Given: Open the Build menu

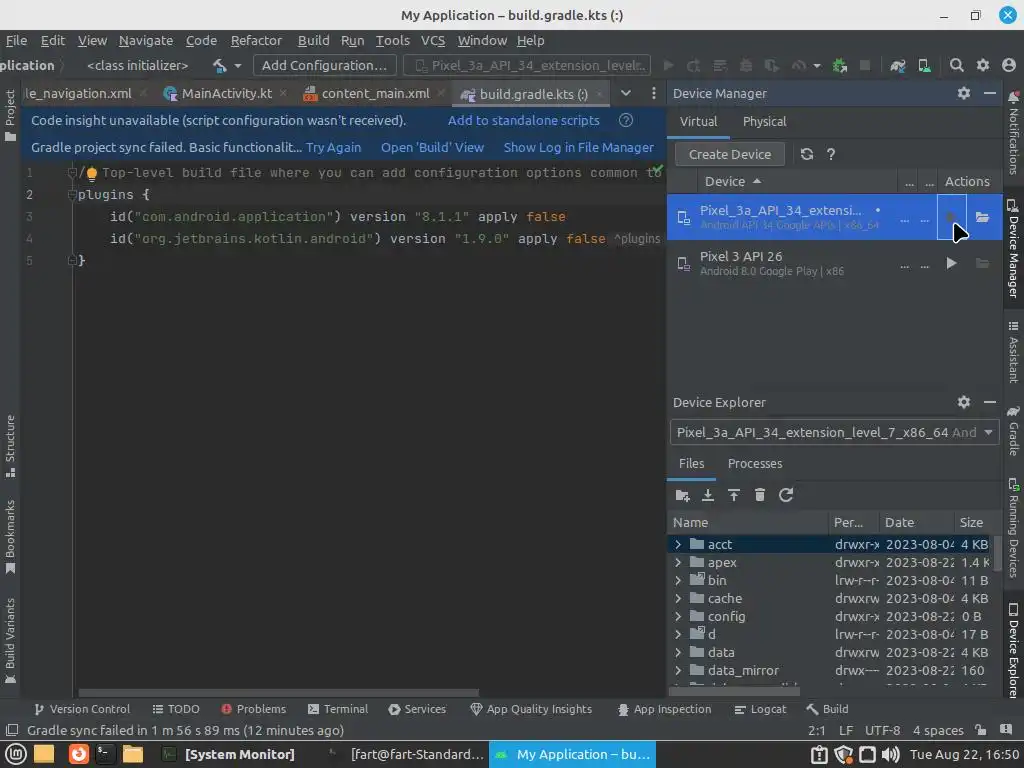Looking at the screenshot, I should [313, 40].
